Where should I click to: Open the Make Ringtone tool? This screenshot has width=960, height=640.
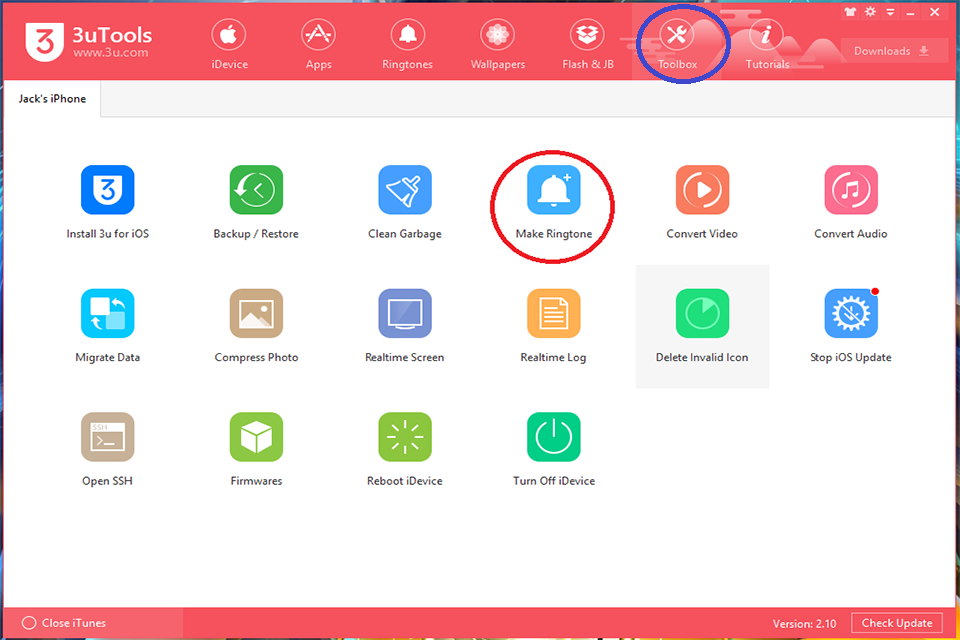pyautogui.click(x=553, y=190)
